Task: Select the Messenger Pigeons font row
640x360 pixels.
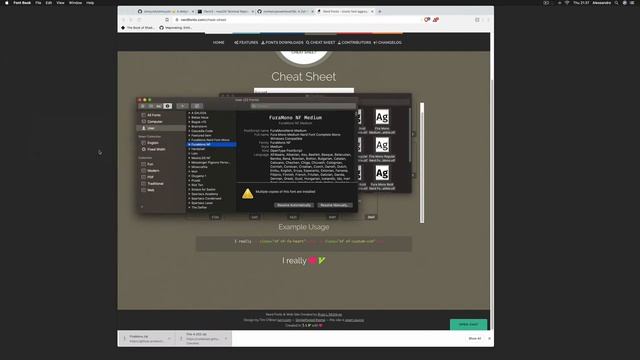Action: point(211,162)
